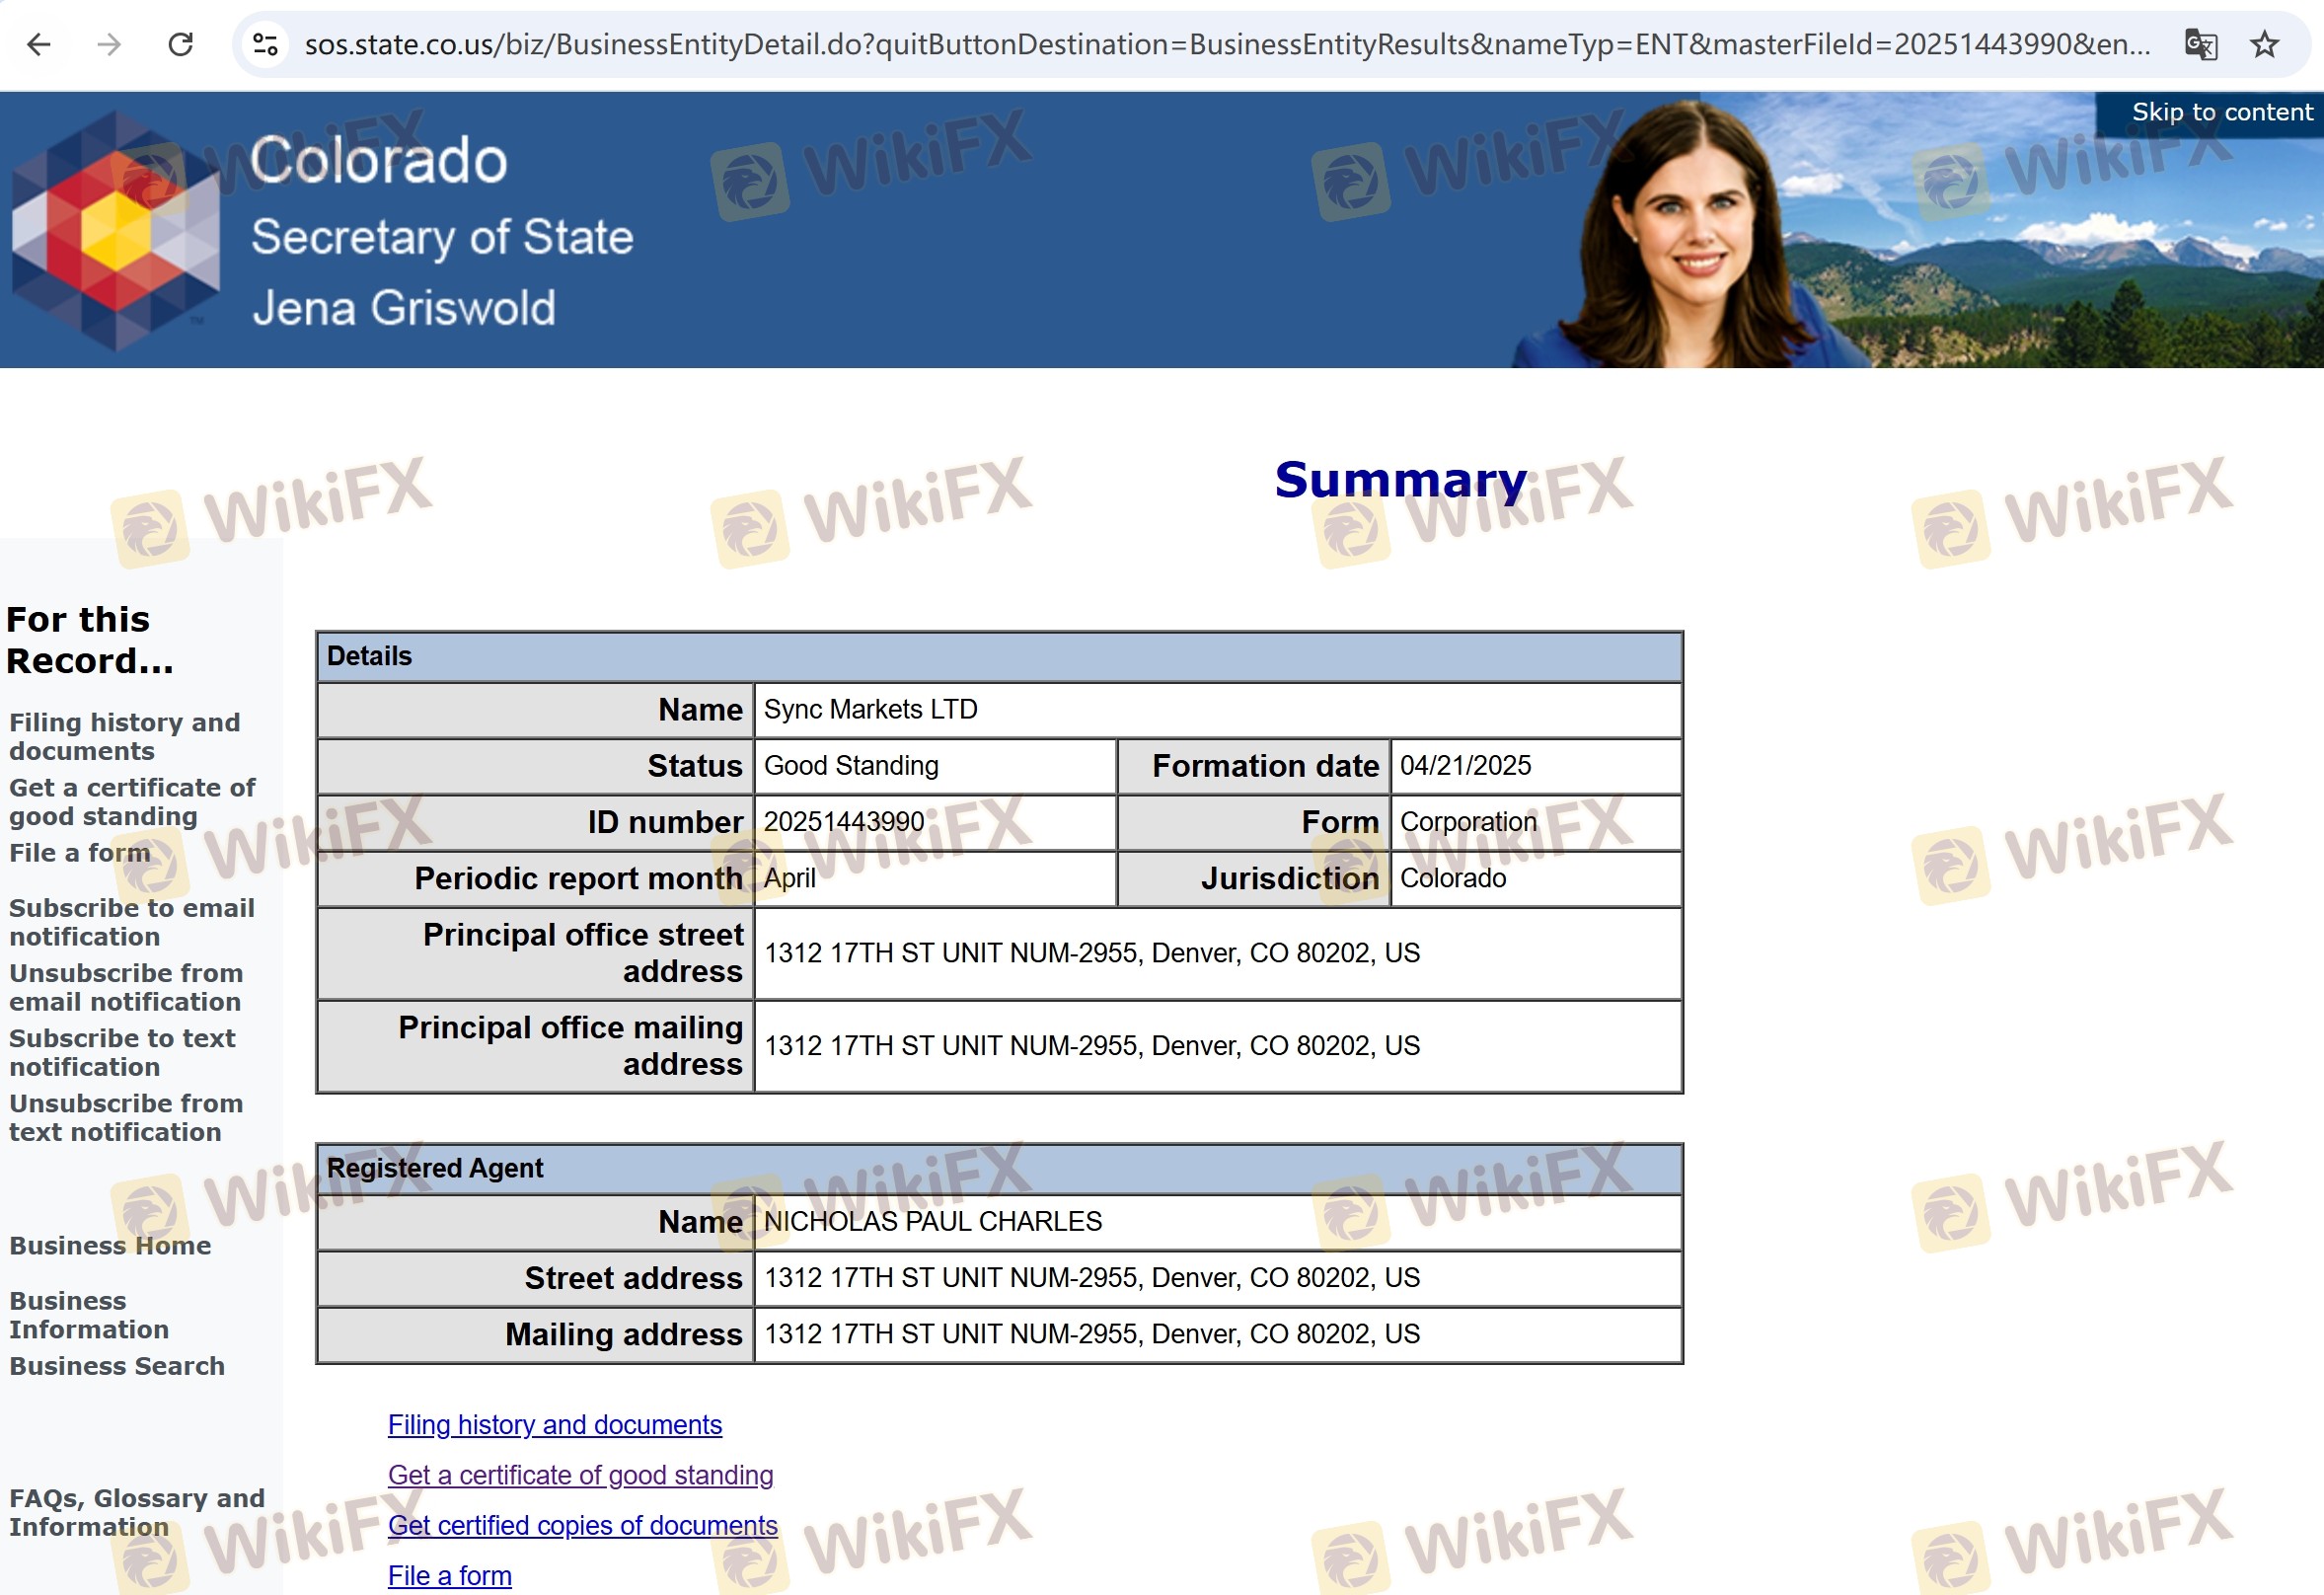Click the Summary page heading
The width and height of the screenshot is (2324, 1595).
coord(1400,480)
